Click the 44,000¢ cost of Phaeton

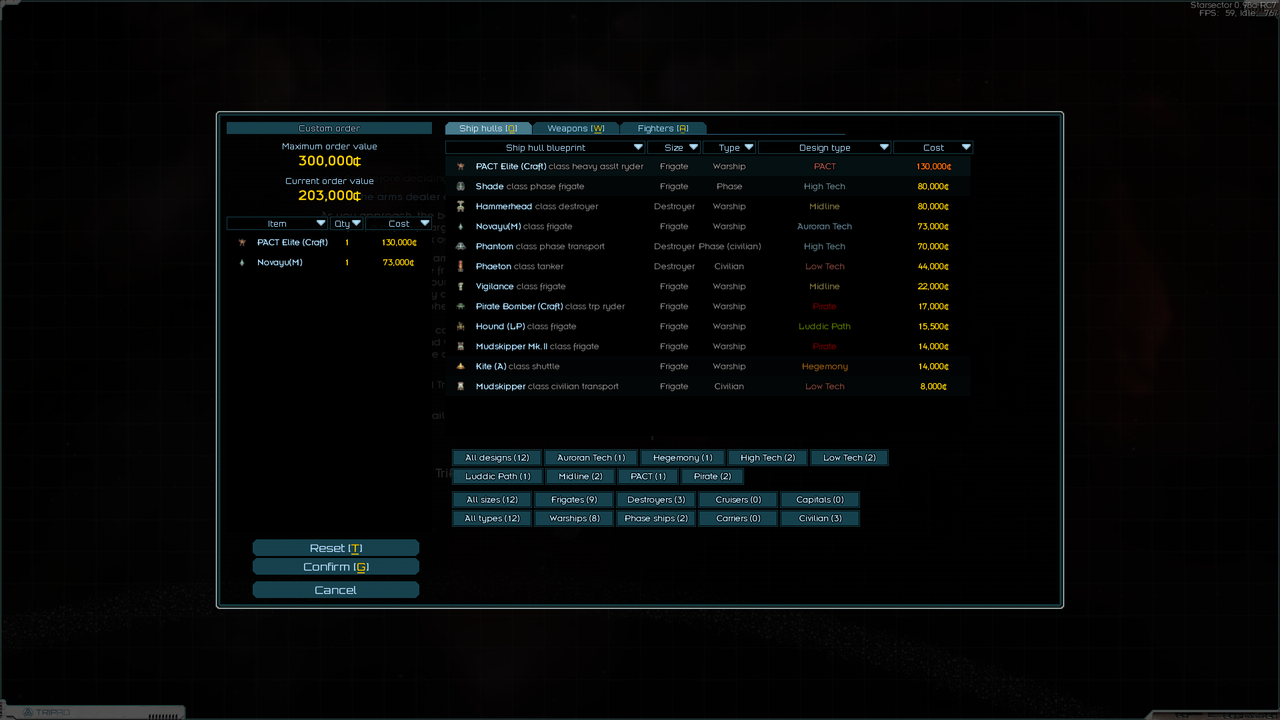tap(933, 266)
